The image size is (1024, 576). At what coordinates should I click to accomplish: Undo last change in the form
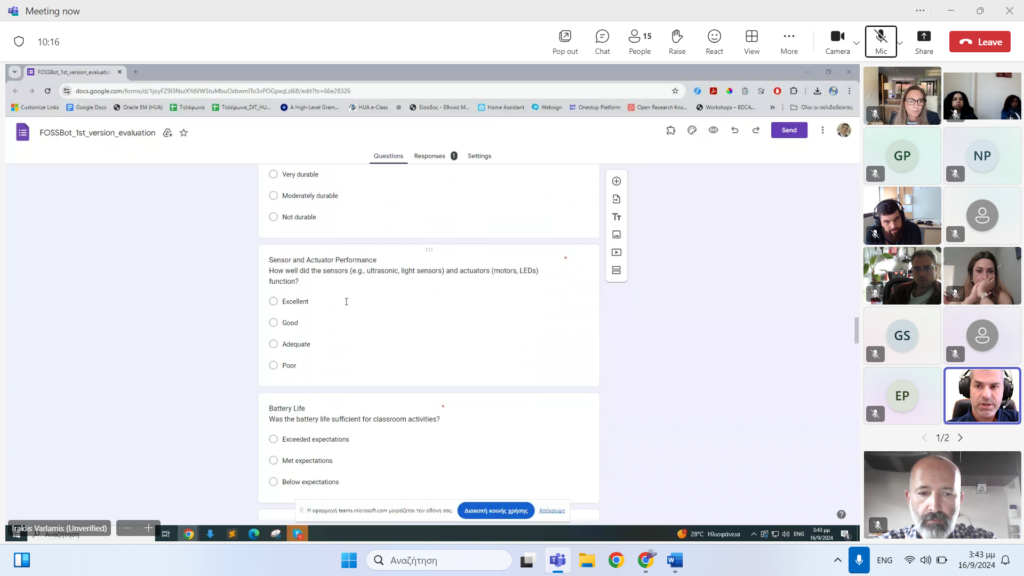[x=735, y=130]
